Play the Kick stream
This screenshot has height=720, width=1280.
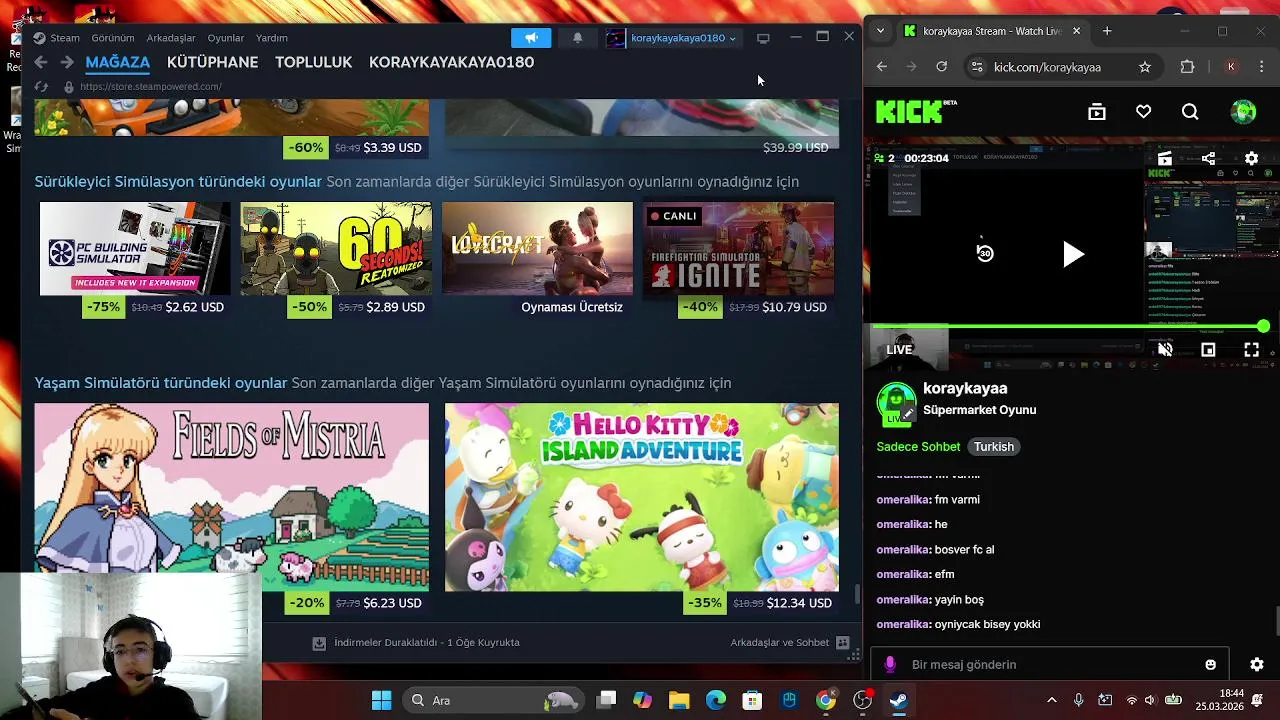pos(1072,254)
